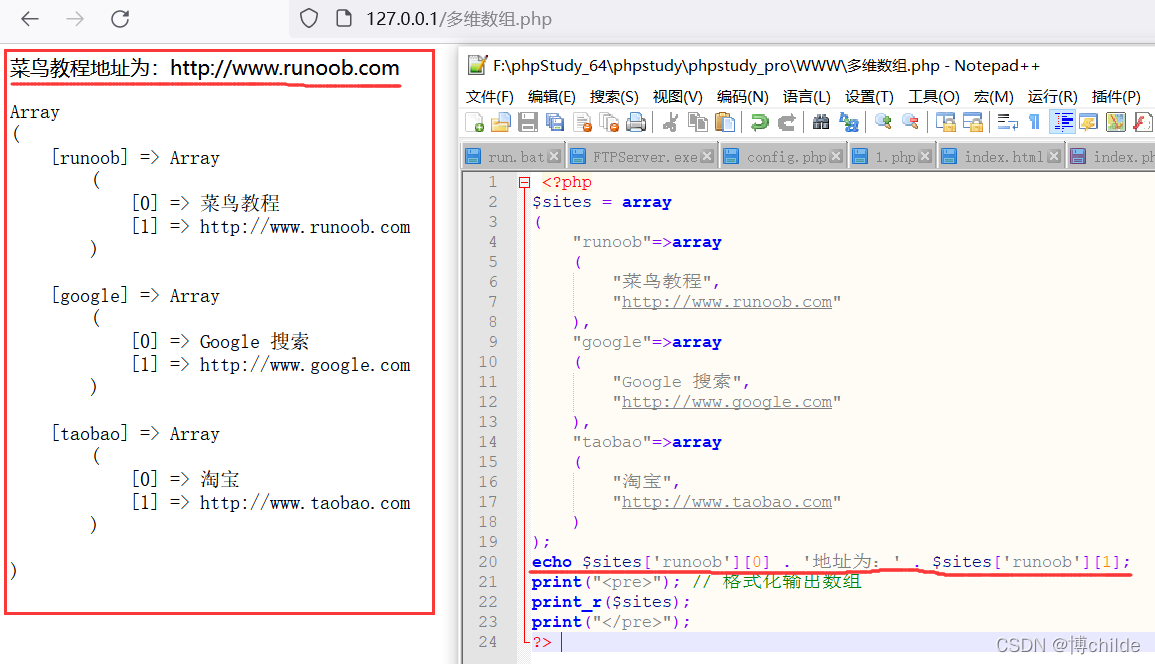Open 编辑(E) menu
The image size is (1155, 664).
click(x=552, y=97)
